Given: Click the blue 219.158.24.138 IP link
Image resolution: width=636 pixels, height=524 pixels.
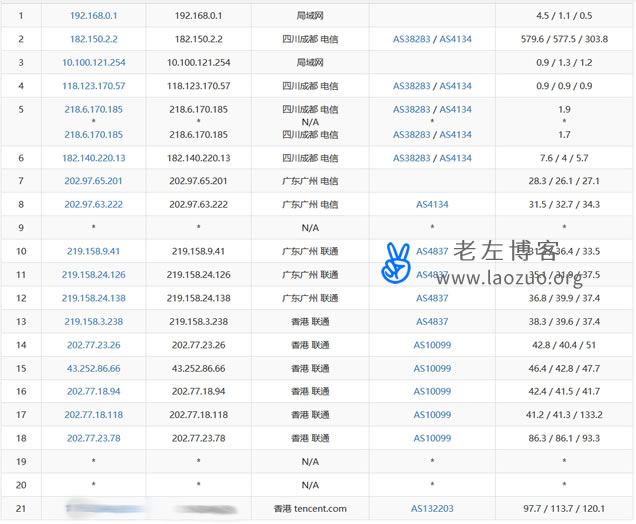Looking at the screenshot, I should pos(93,299).
